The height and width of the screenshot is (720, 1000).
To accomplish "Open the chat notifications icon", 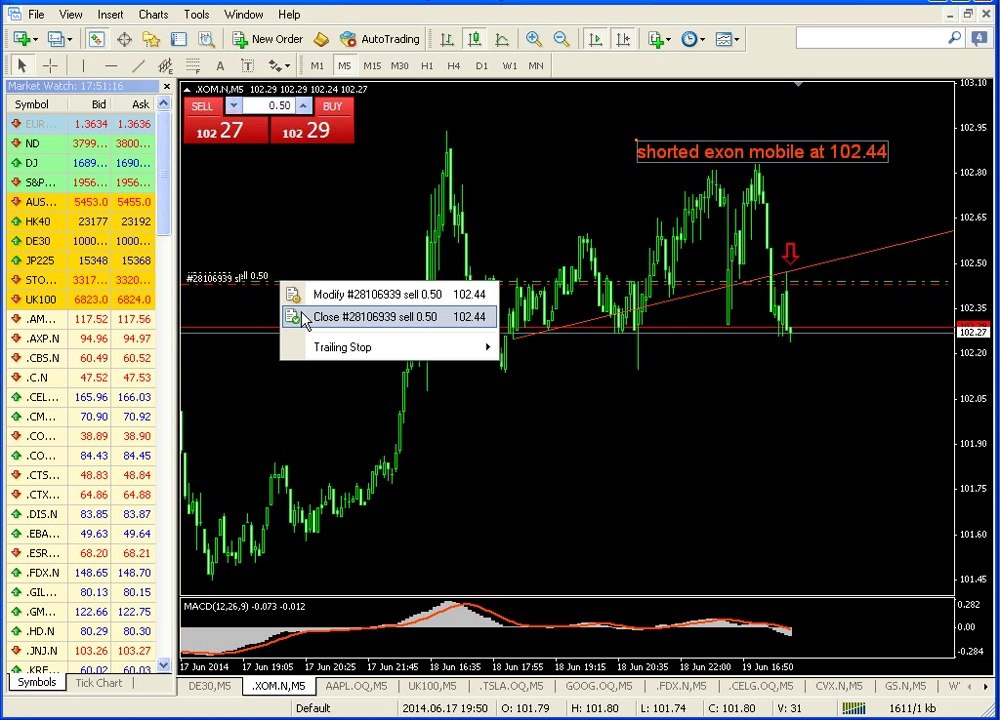I will pyautogui.click(x=979, y=39).
